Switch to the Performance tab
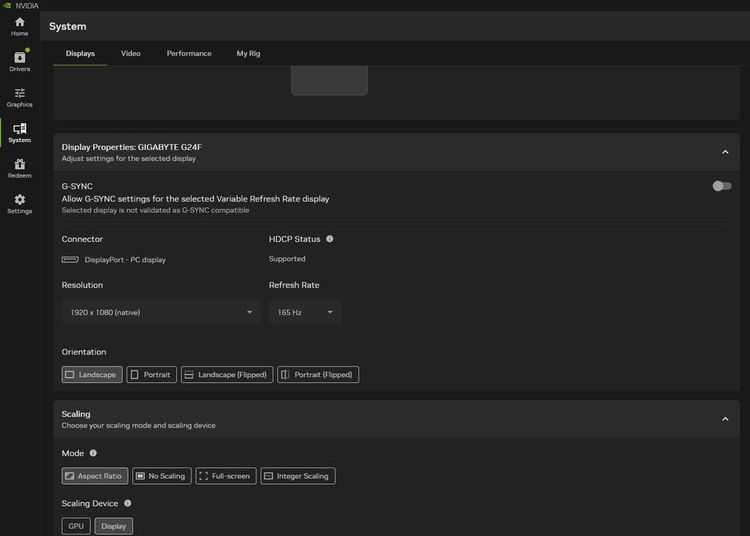 click(x=189, y=53)
